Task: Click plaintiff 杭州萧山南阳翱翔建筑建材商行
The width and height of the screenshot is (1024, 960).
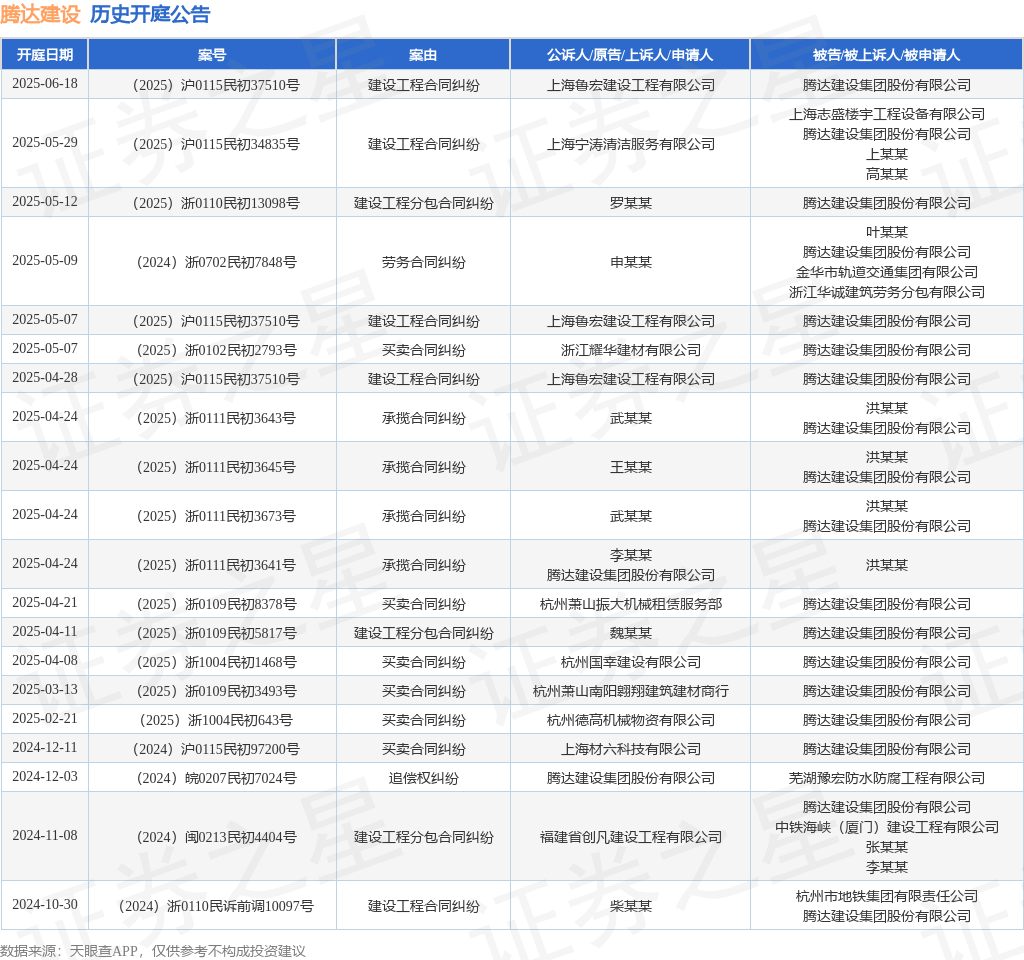Action: pos(631,691)
